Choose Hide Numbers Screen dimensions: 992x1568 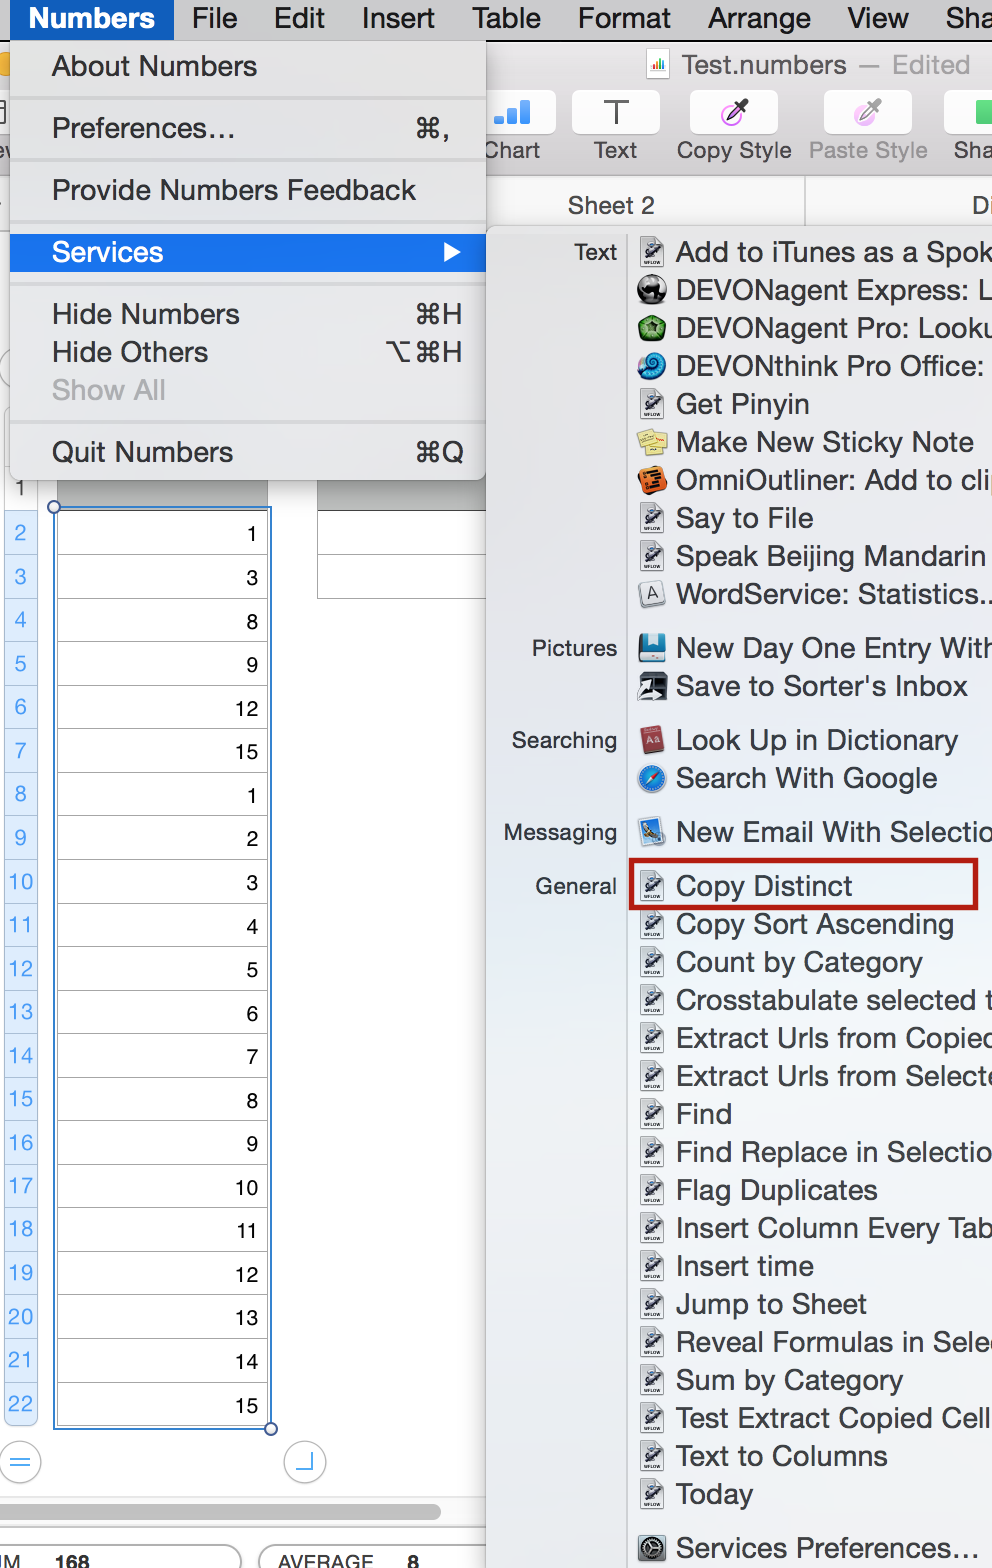click(248, 314)
